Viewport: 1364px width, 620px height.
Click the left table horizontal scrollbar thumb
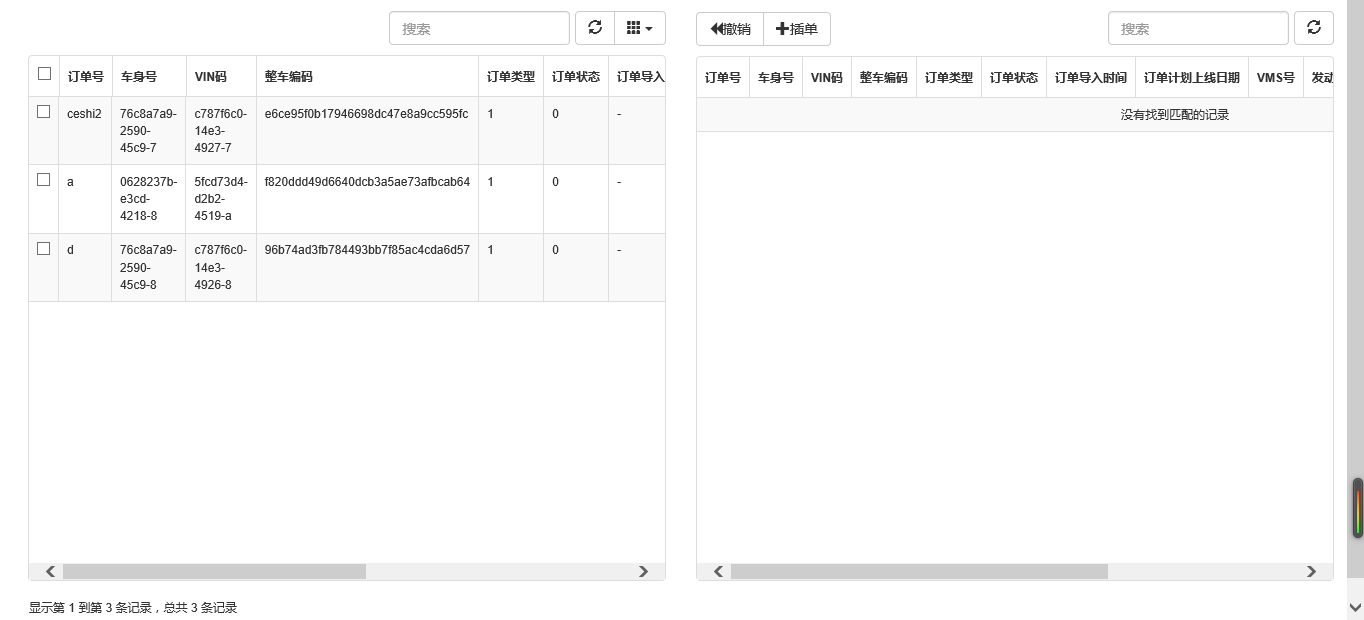click(x=214, y=572)
